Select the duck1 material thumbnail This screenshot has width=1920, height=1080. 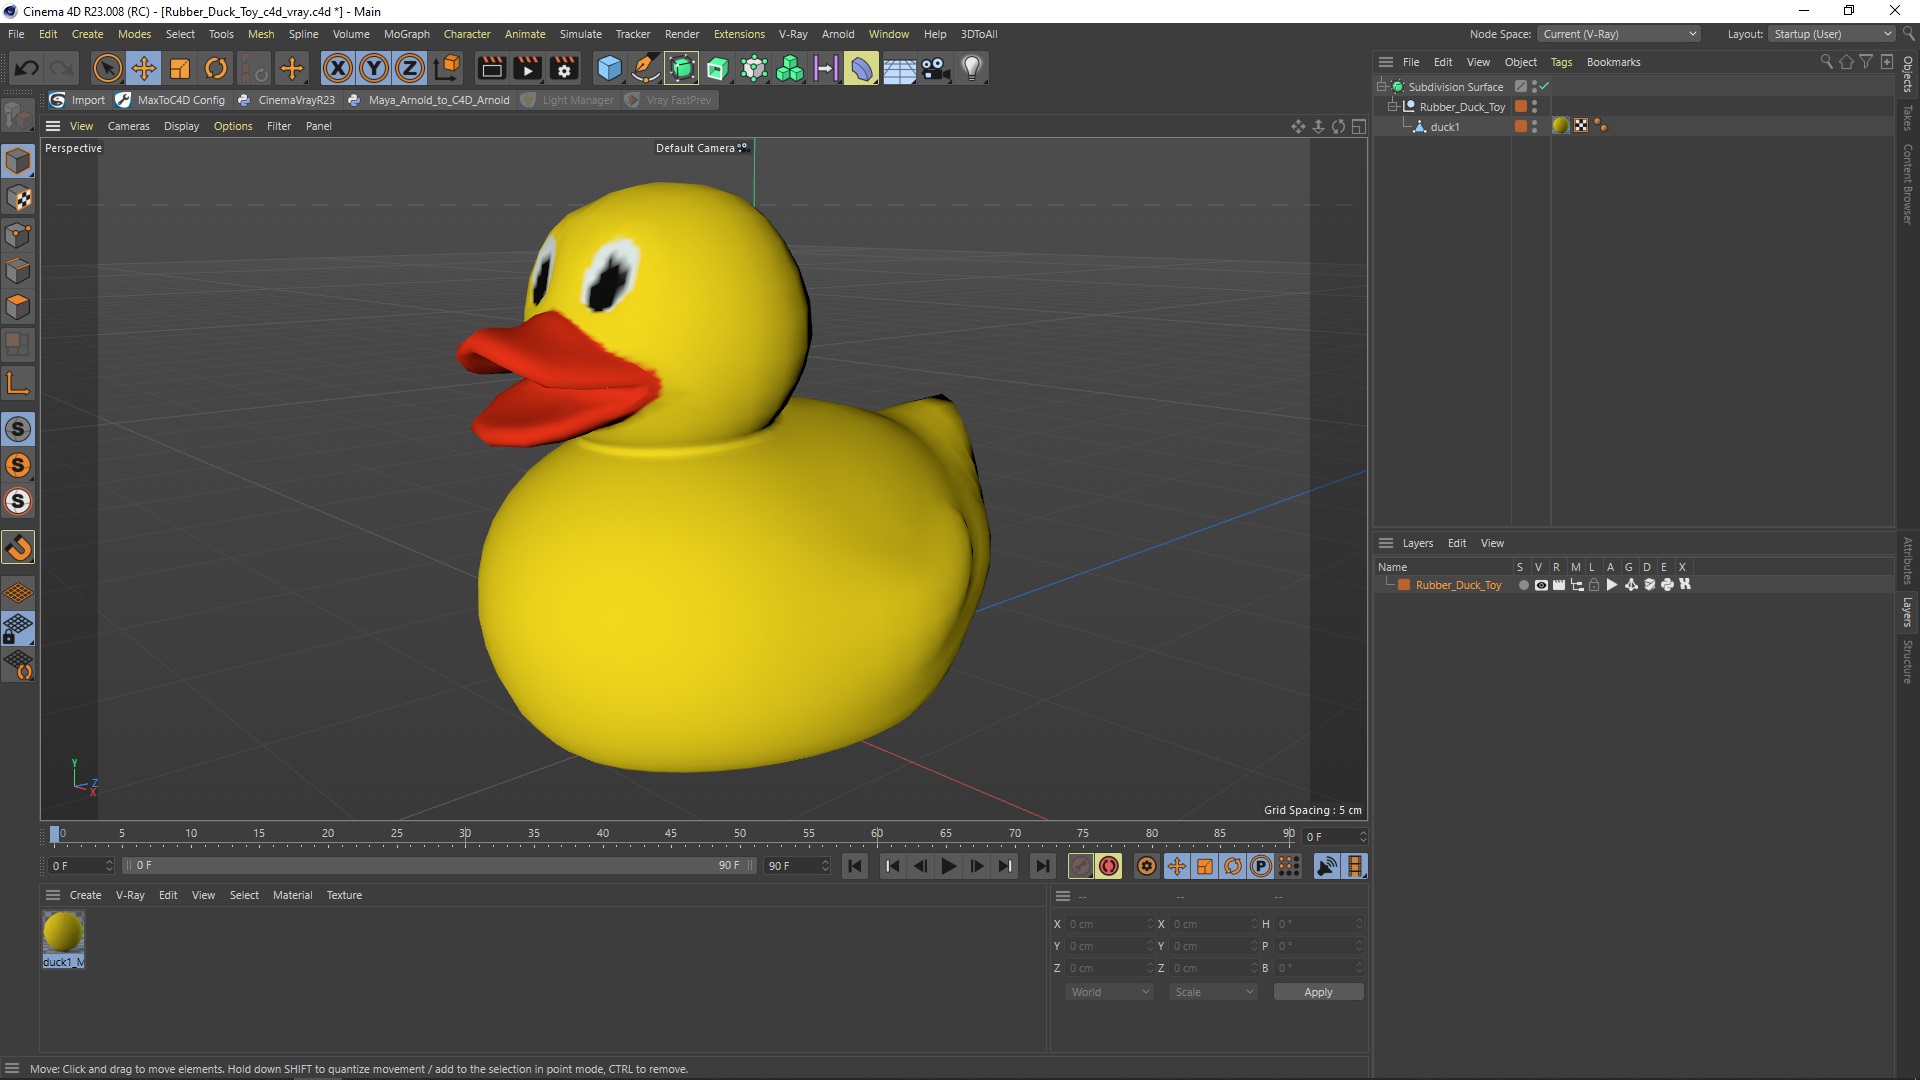pyautogui.click(x=63, y=932)
